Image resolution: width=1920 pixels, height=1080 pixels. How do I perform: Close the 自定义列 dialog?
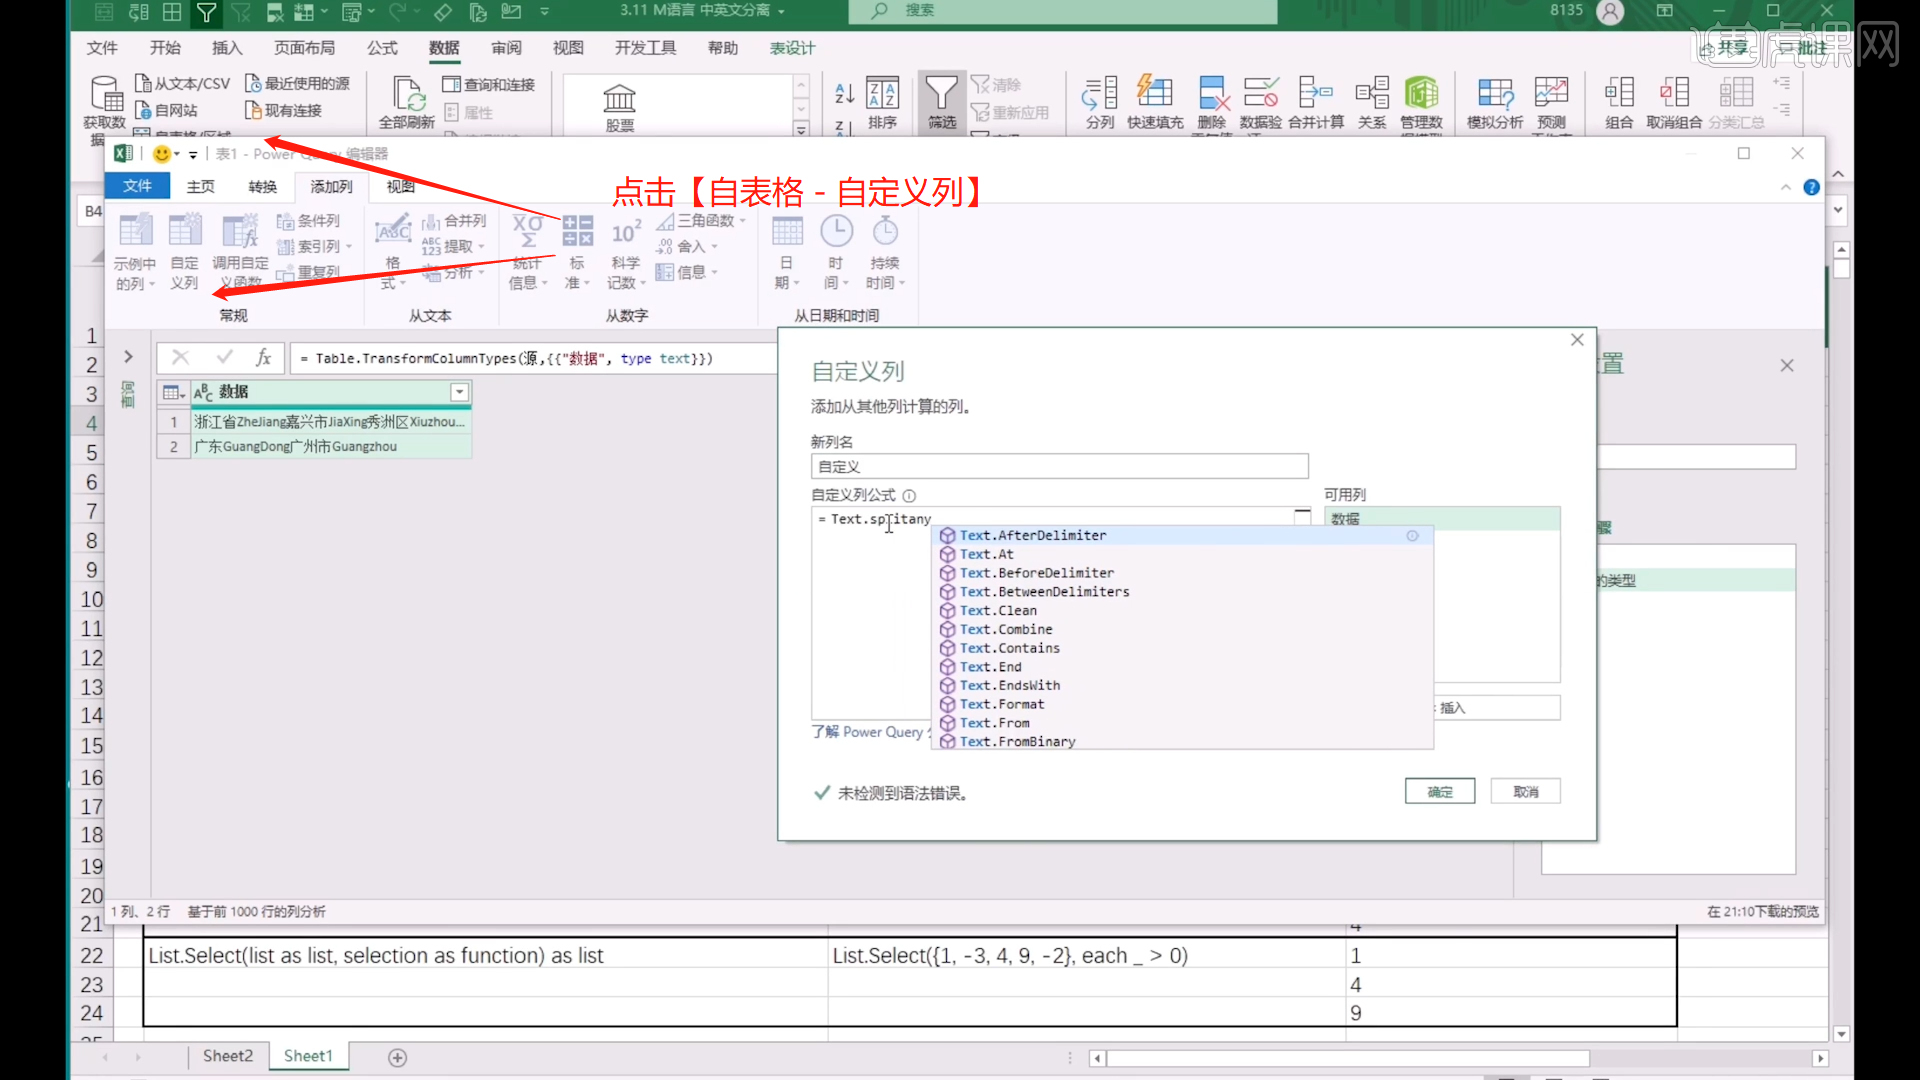click(1577, 340)
